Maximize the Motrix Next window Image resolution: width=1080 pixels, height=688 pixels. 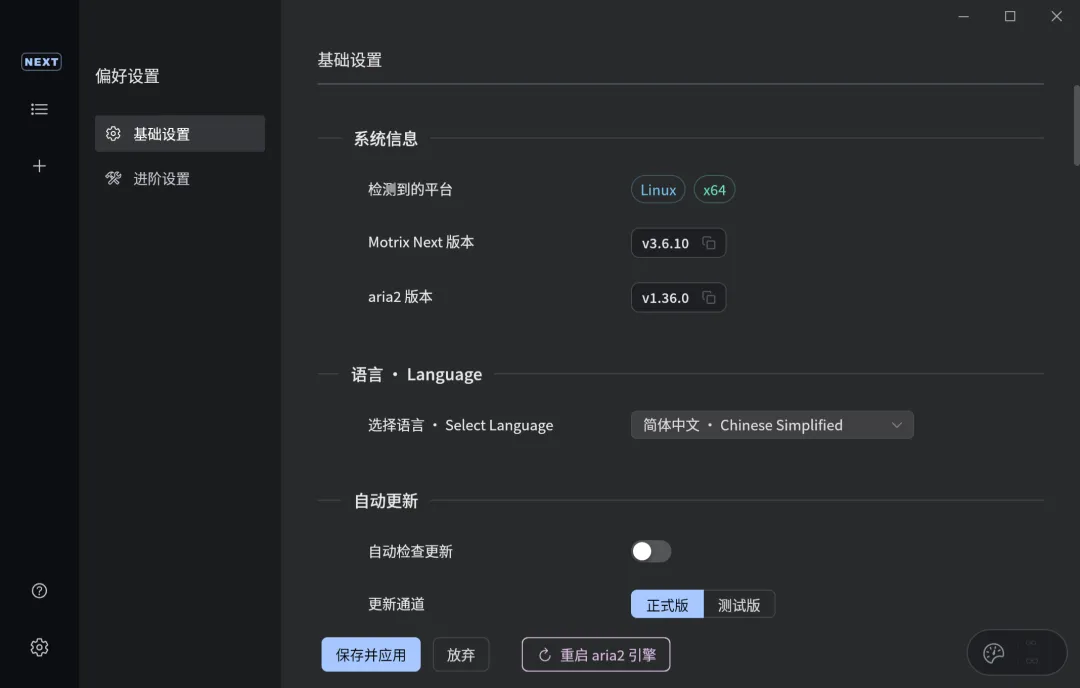(1010, 16)
